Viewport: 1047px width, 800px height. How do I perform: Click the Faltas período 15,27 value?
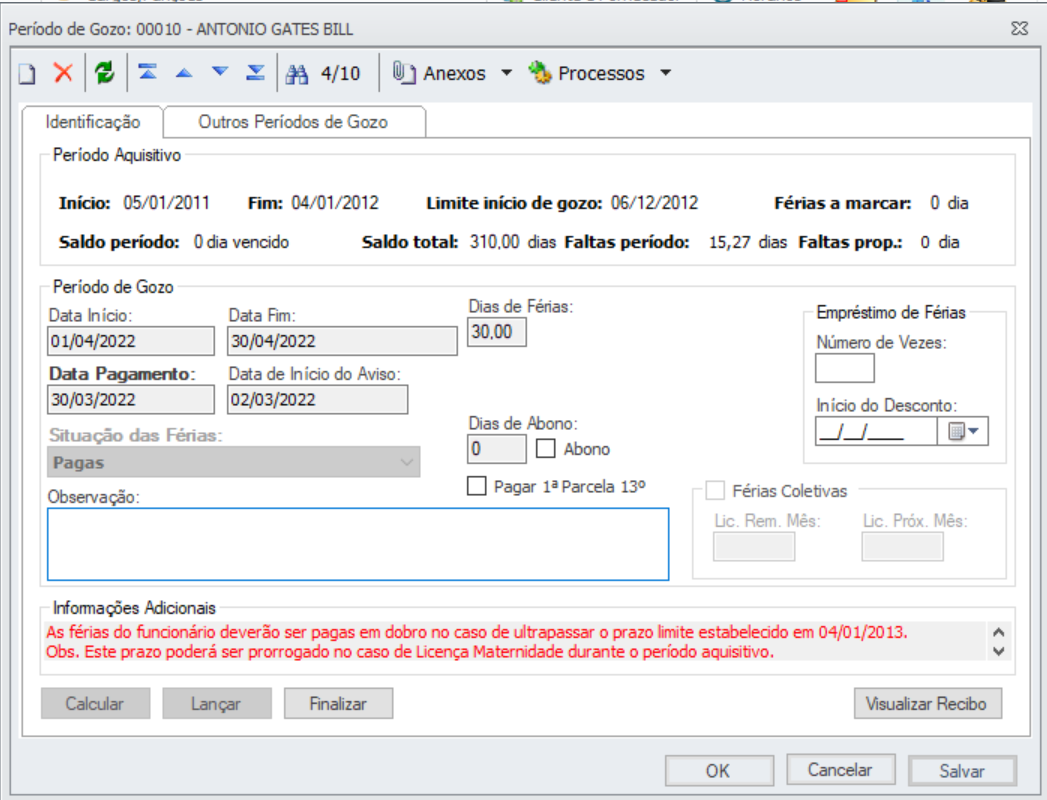coord(730,242)
